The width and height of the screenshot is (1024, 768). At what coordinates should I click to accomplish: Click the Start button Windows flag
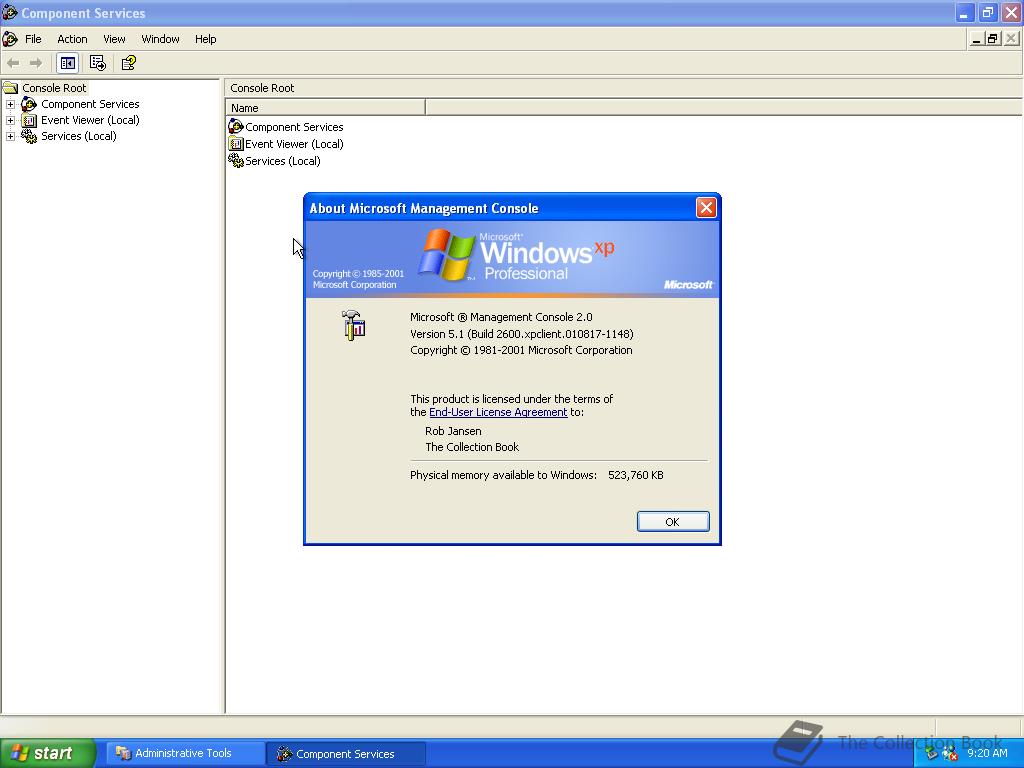[20, 753]
